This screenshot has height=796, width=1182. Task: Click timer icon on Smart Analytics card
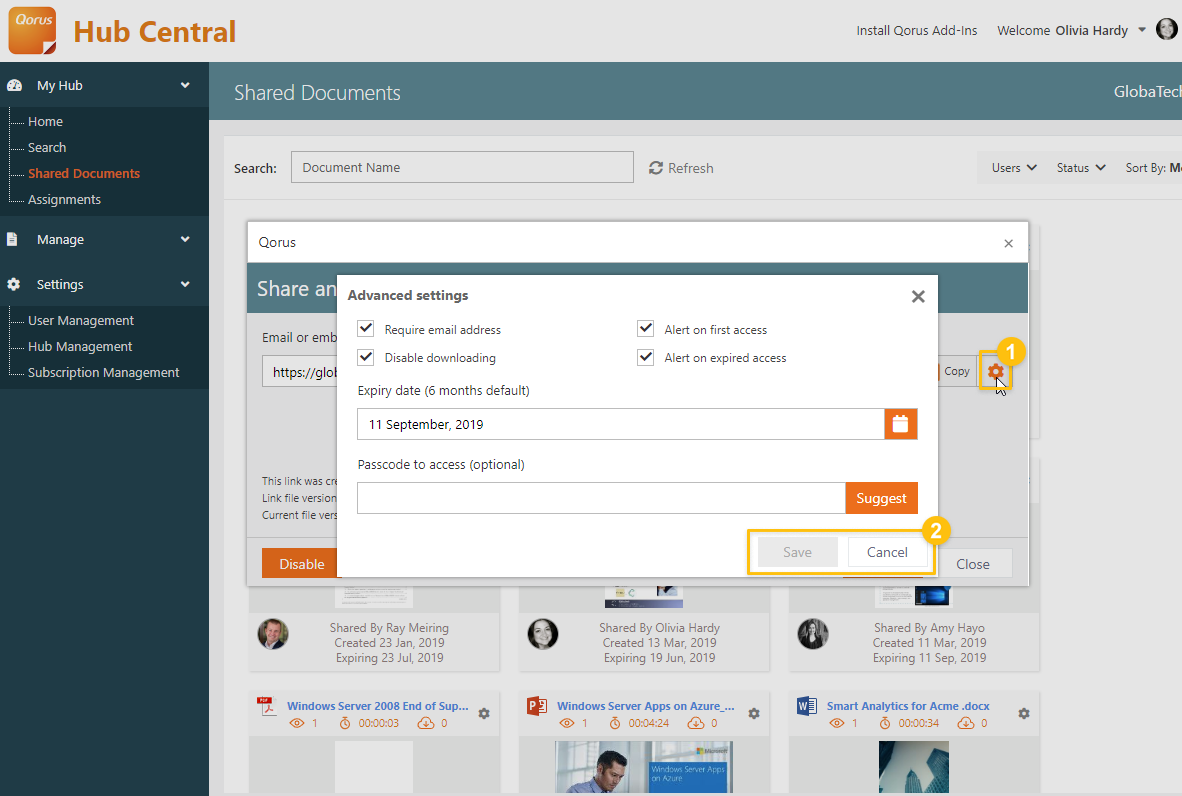pyautogui.click(x=884, y=723)
